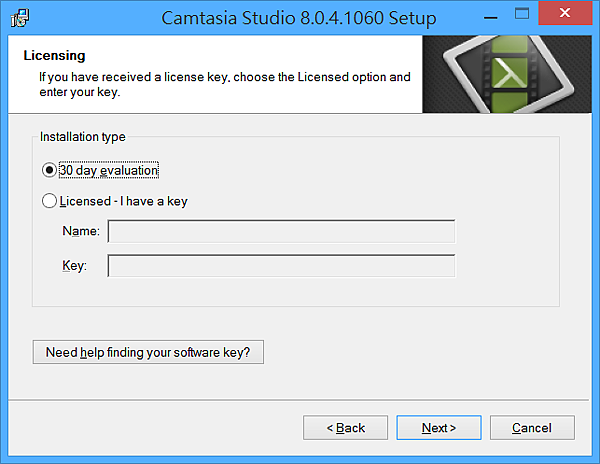This screenshot has width=600, height=464.
Task: Click inside the Name text field
Action: (x=281, y=232)
